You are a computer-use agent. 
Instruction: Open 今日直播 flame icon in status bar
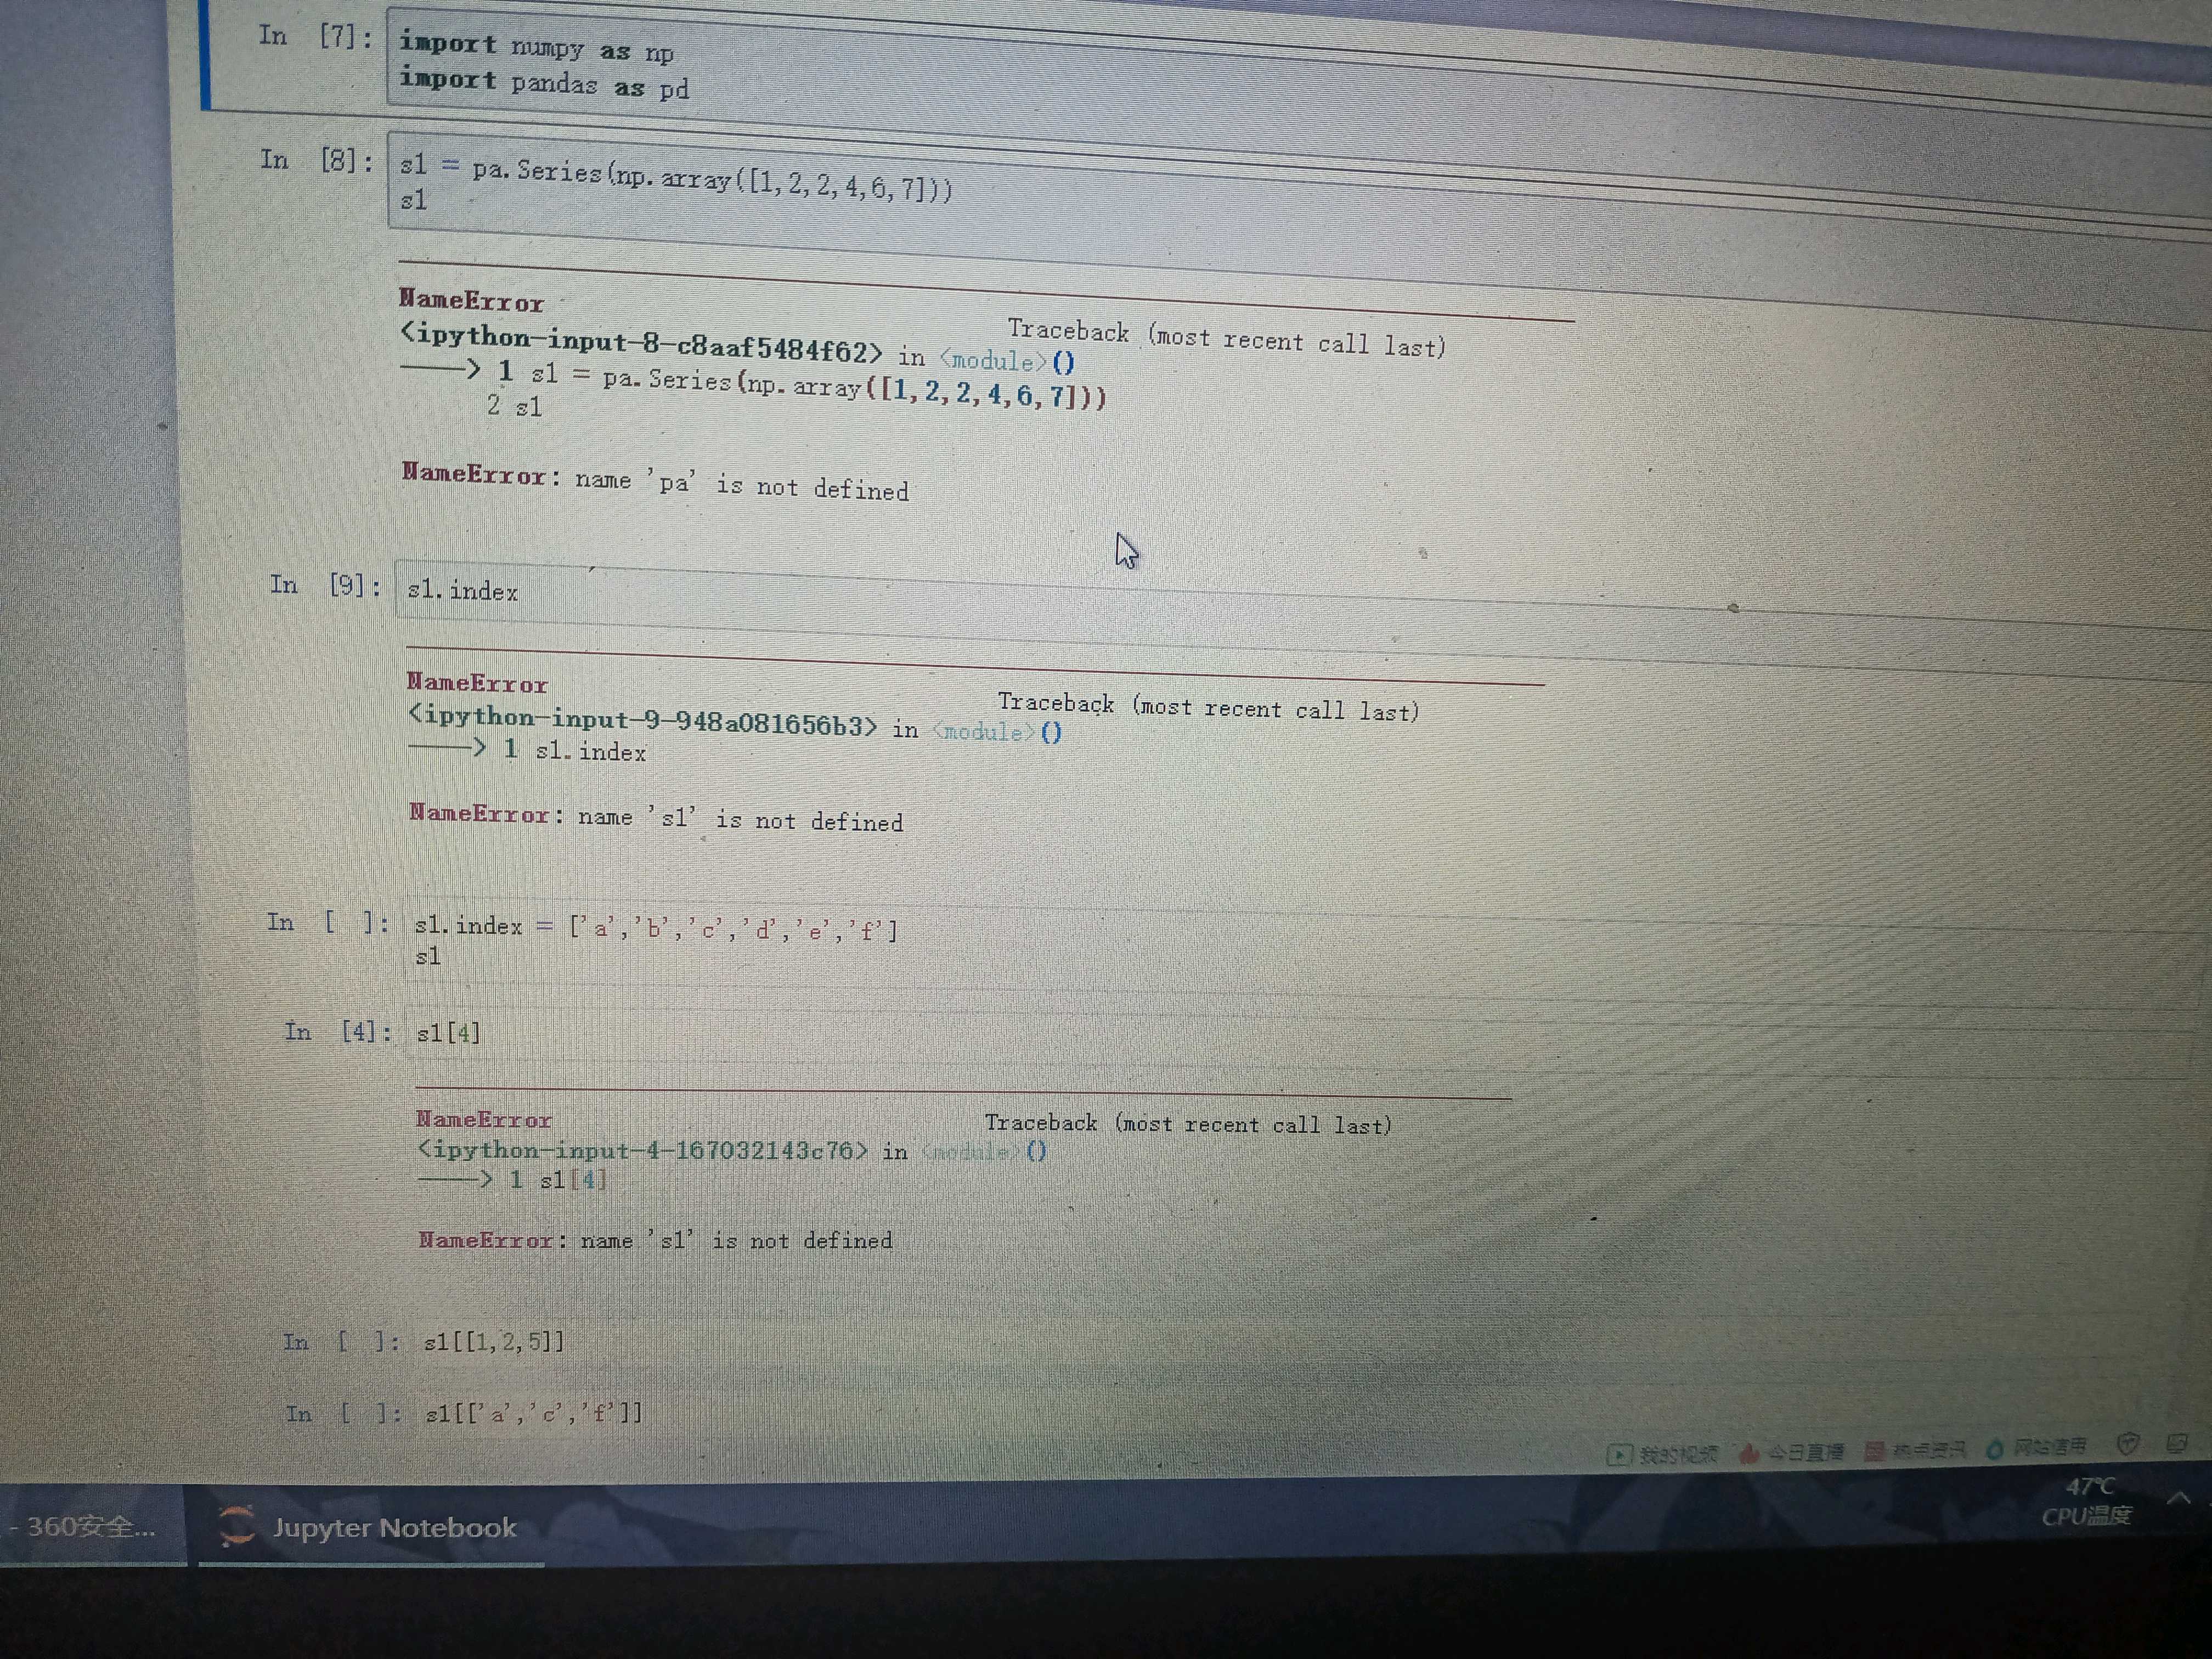1749,1453
